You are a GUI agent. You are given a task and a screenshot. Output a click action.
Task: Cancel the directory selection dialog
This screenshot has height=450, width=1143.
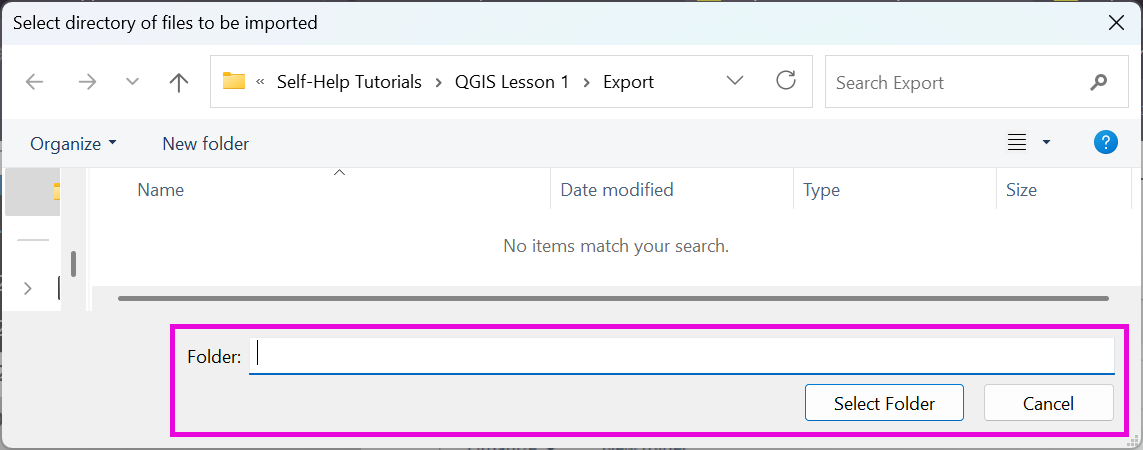pyautogui.click(x=1048, y=404)
